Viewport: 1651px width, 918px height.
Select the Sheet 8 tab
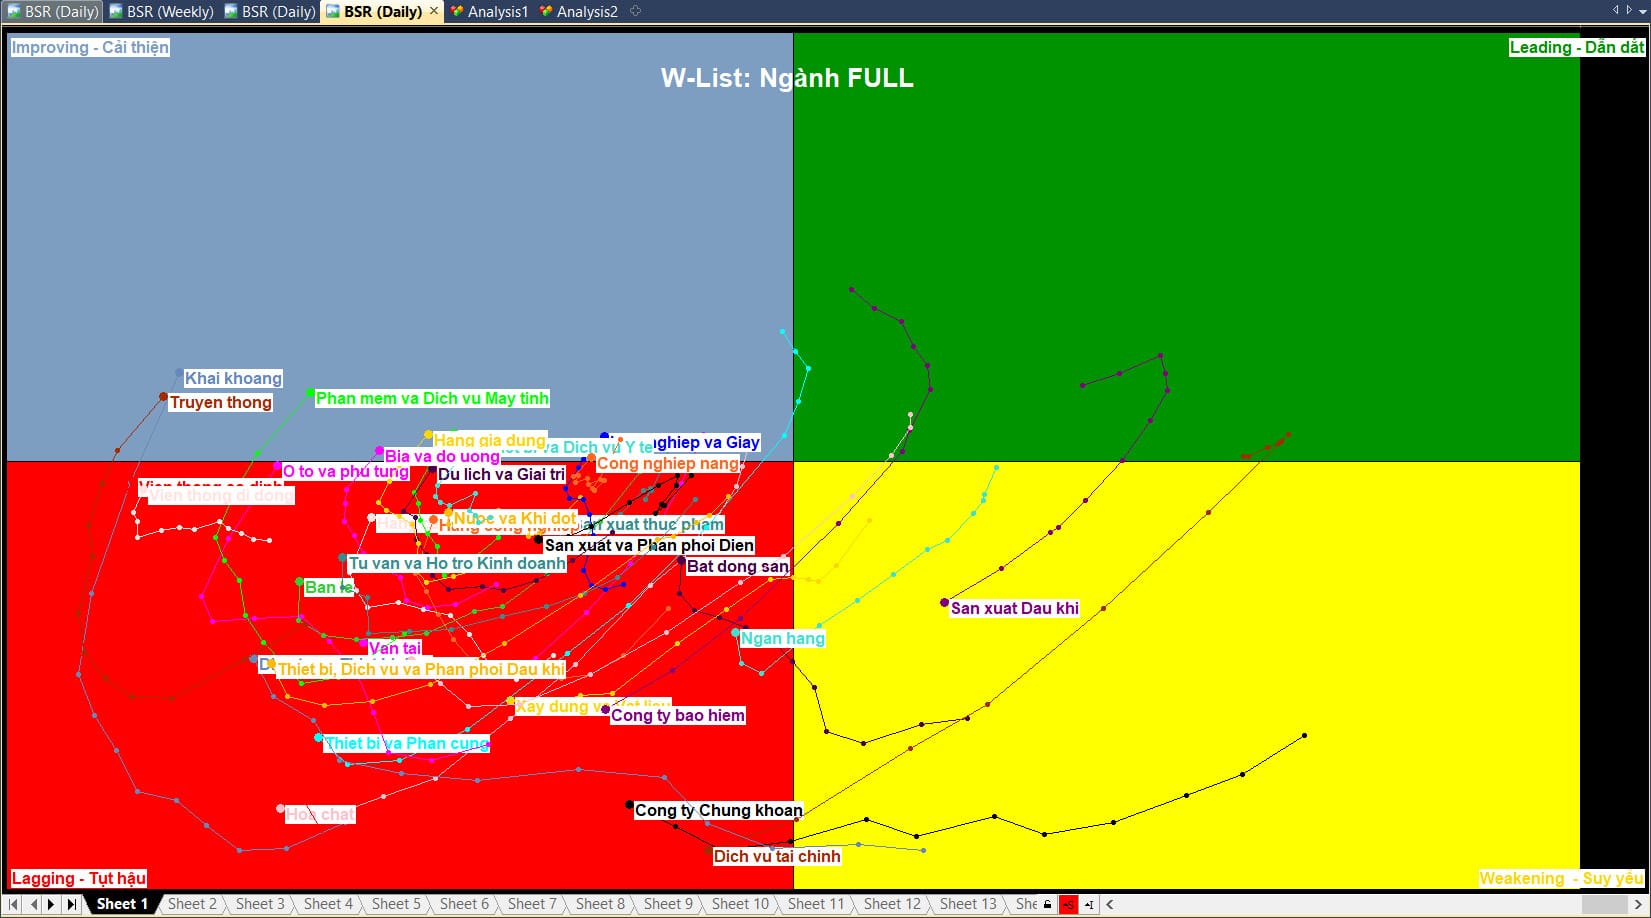pos(600,904)
